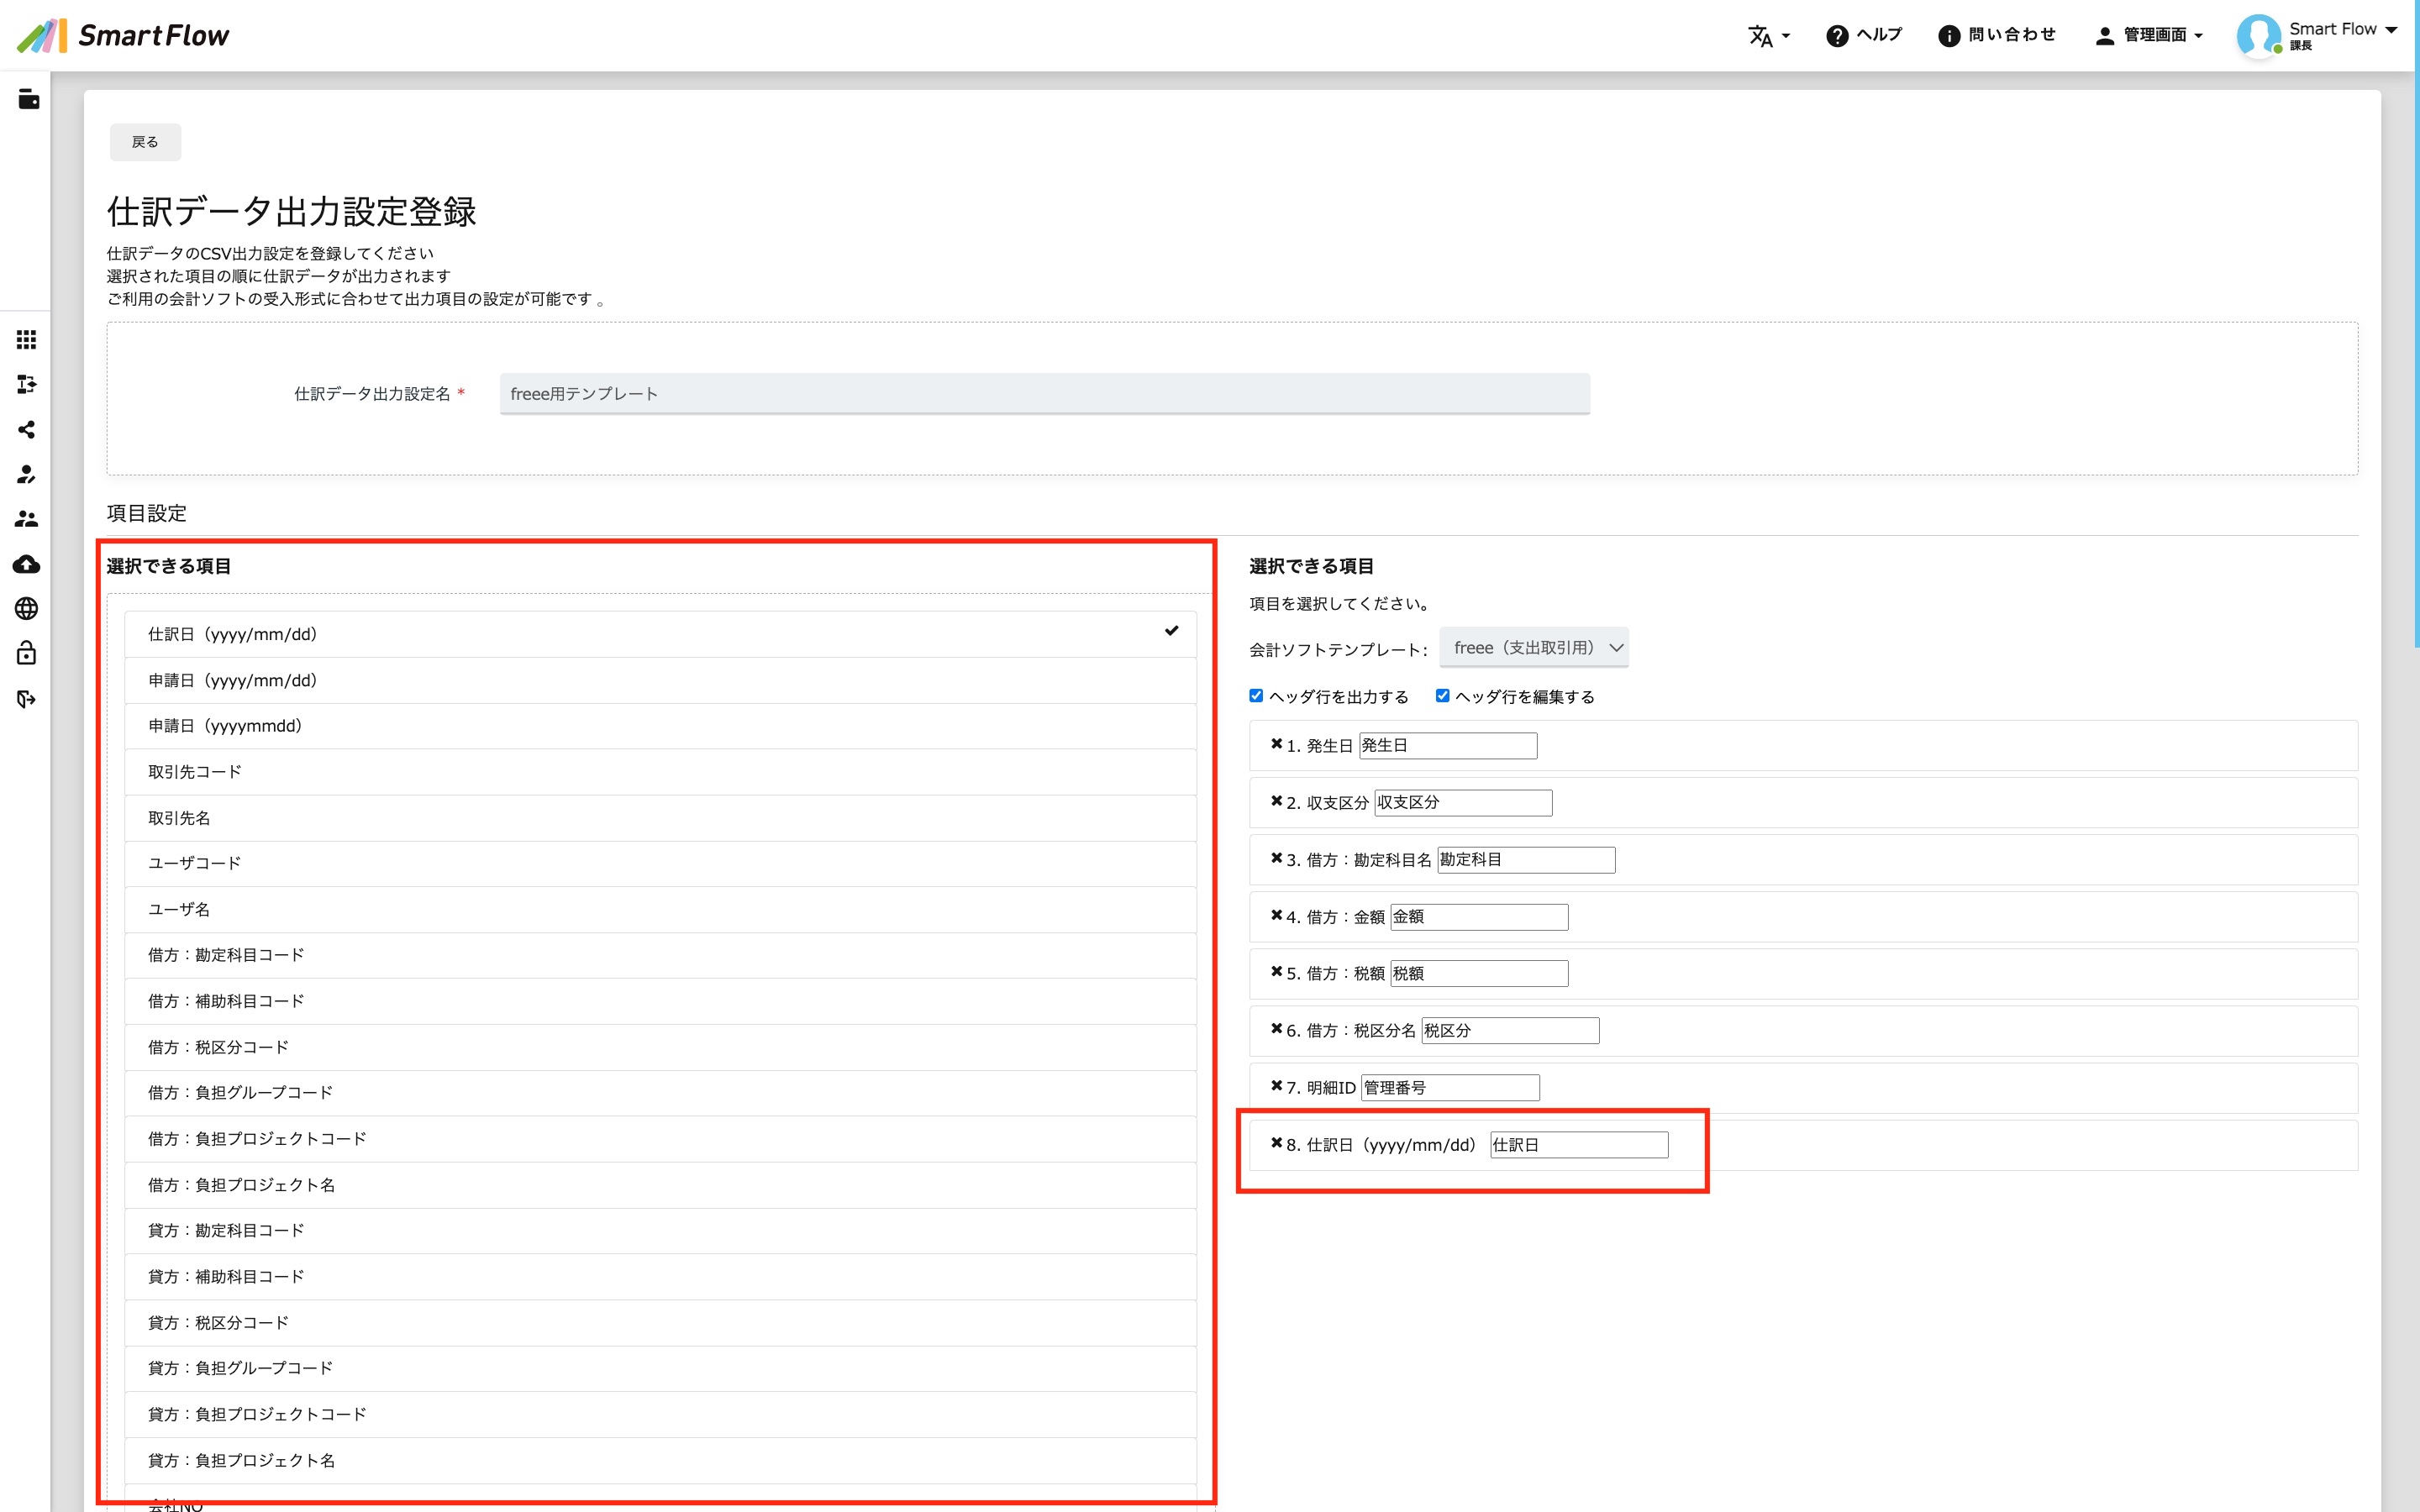Remove item 3 借方：勘定科目名 with its X
2420x1512 pixels.
1276,858
